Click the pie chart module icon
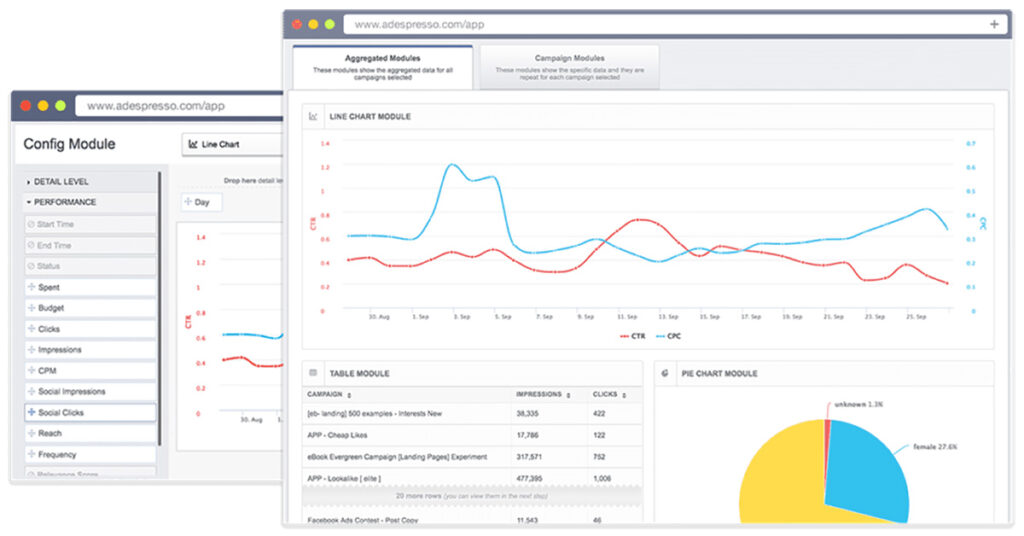Image resolution: width=1024 pixels, height=536 pixels. pyautogui.click(x=666, y=373)
